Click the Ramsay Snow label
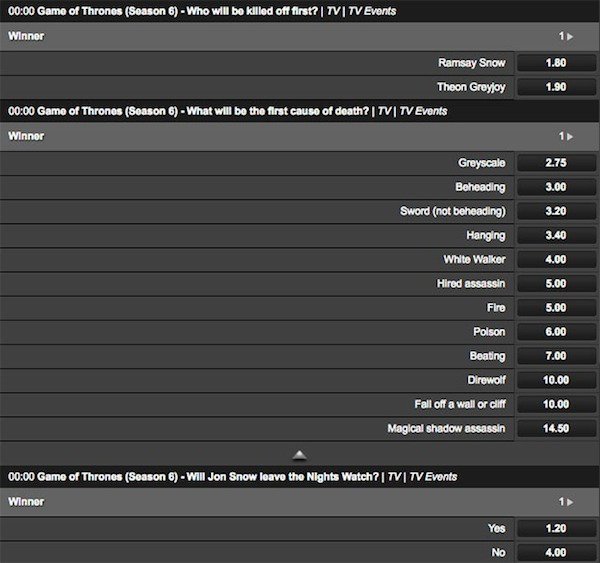This screenshot has width=600, height=563. click(x=472, y=63)
